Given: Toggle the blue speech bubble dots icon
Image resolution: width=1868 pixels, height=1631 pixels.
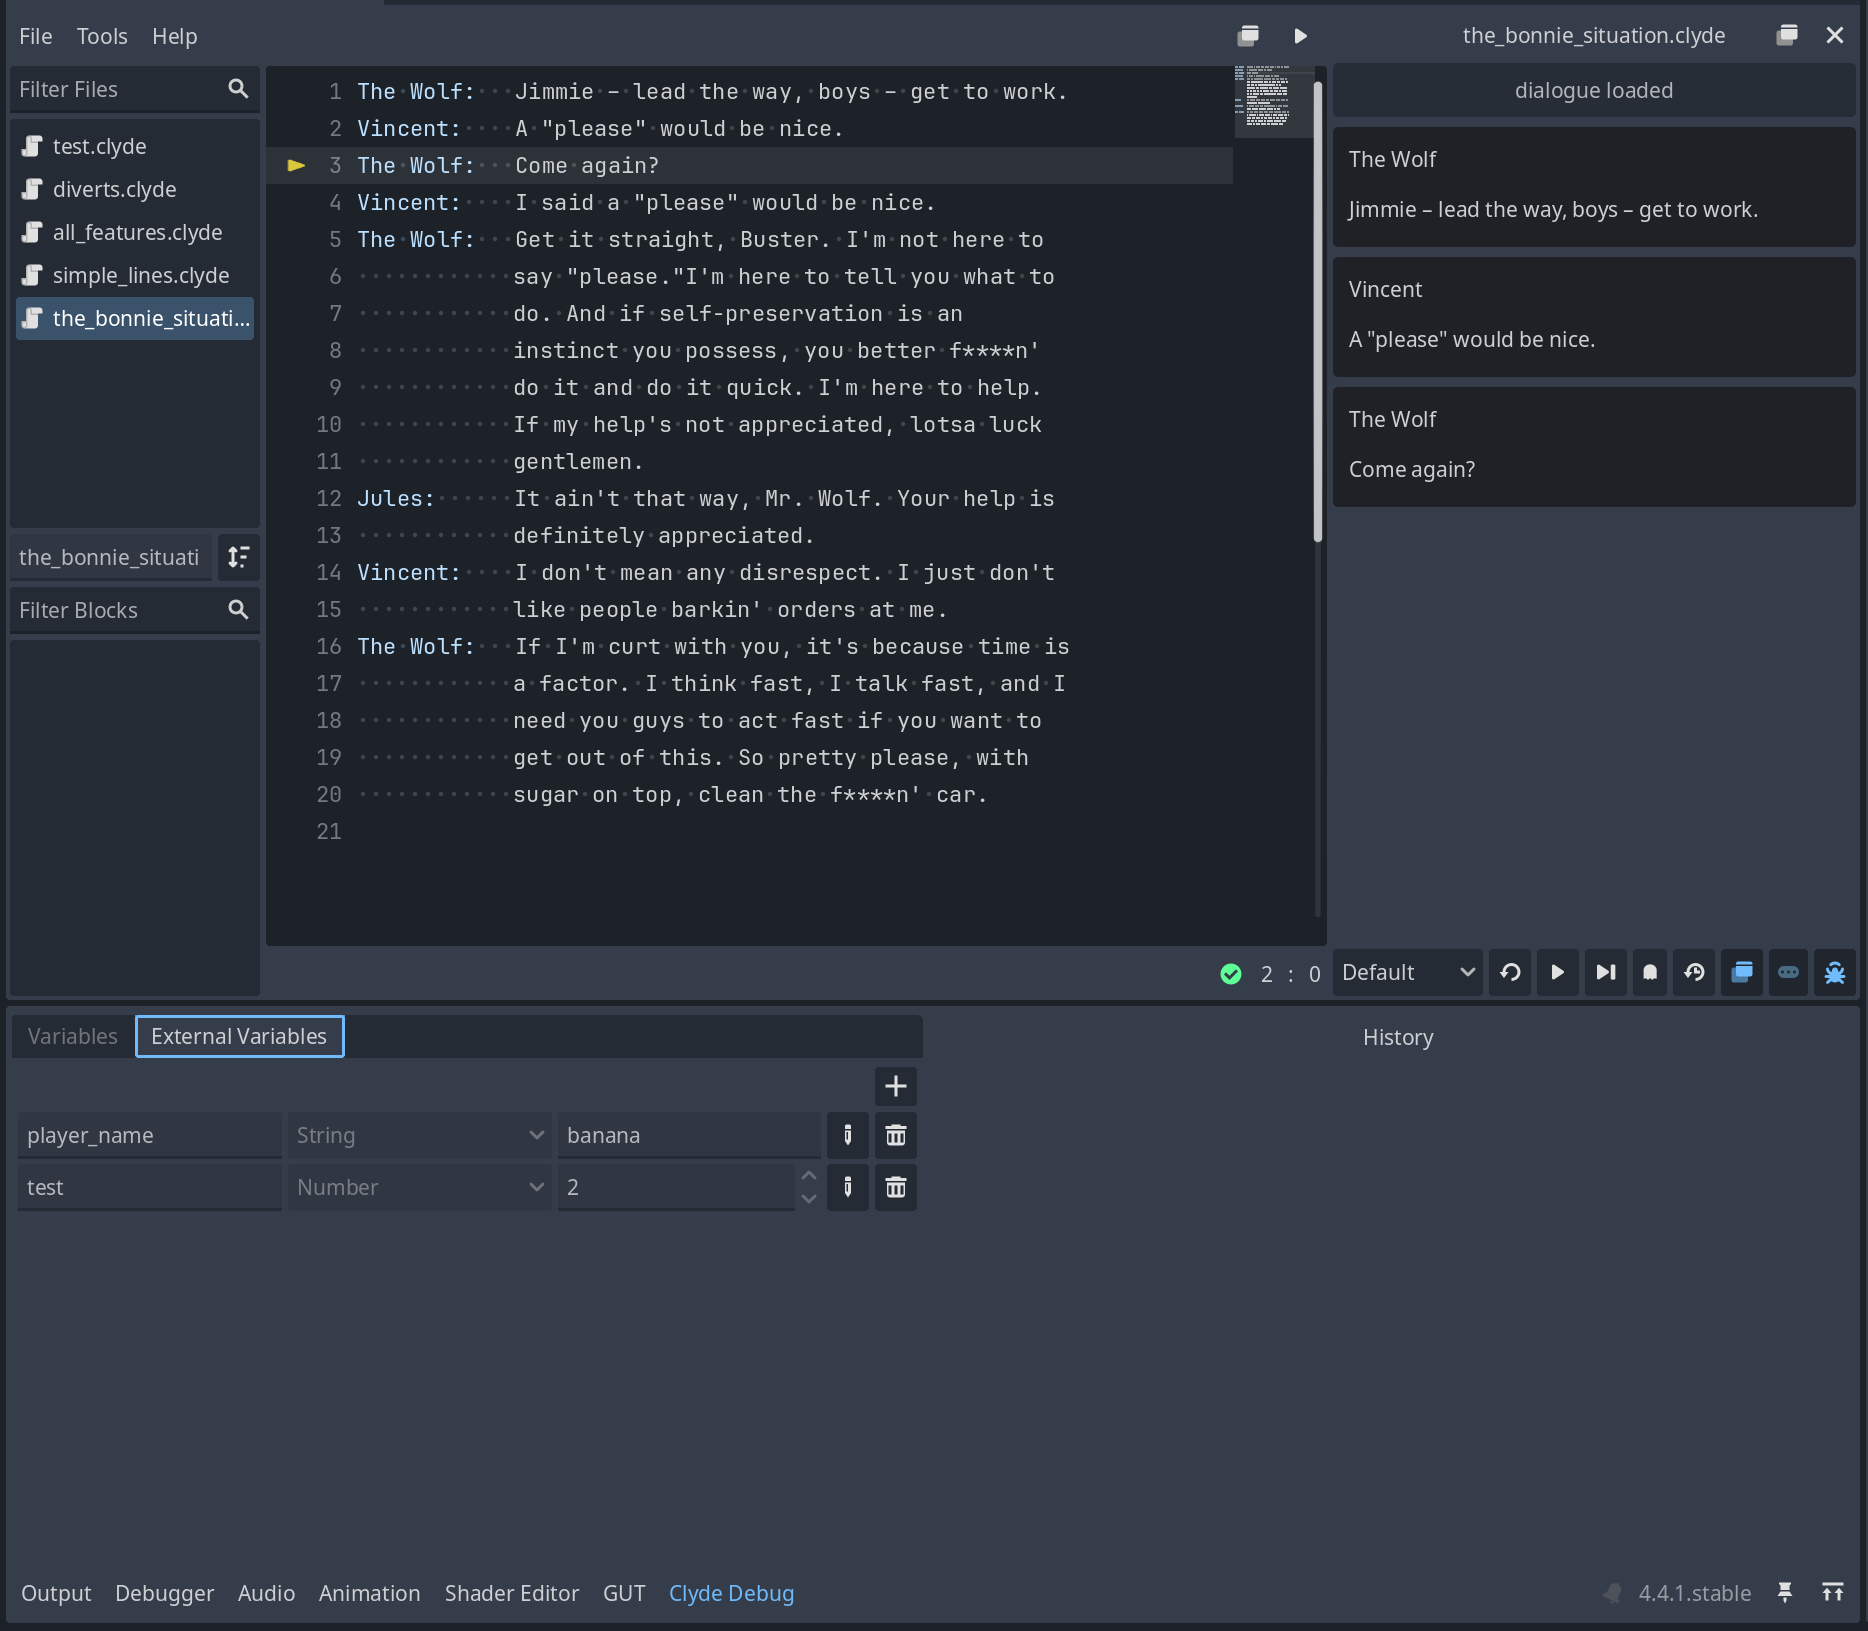Looking at the screenshot, I should 1788,972.
